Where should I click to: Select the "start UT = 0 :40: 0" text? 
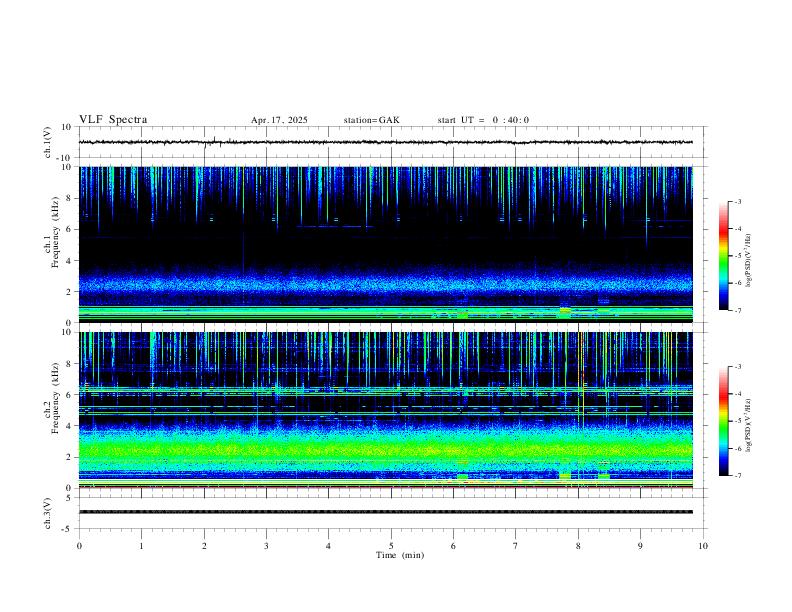click(x=483, y=120)
